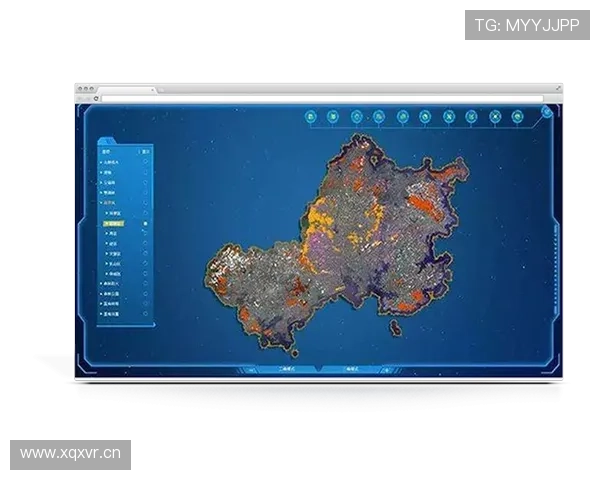
Task: Toggle the circle of the row just below the highlighted layer
Action: pos(145,233)
